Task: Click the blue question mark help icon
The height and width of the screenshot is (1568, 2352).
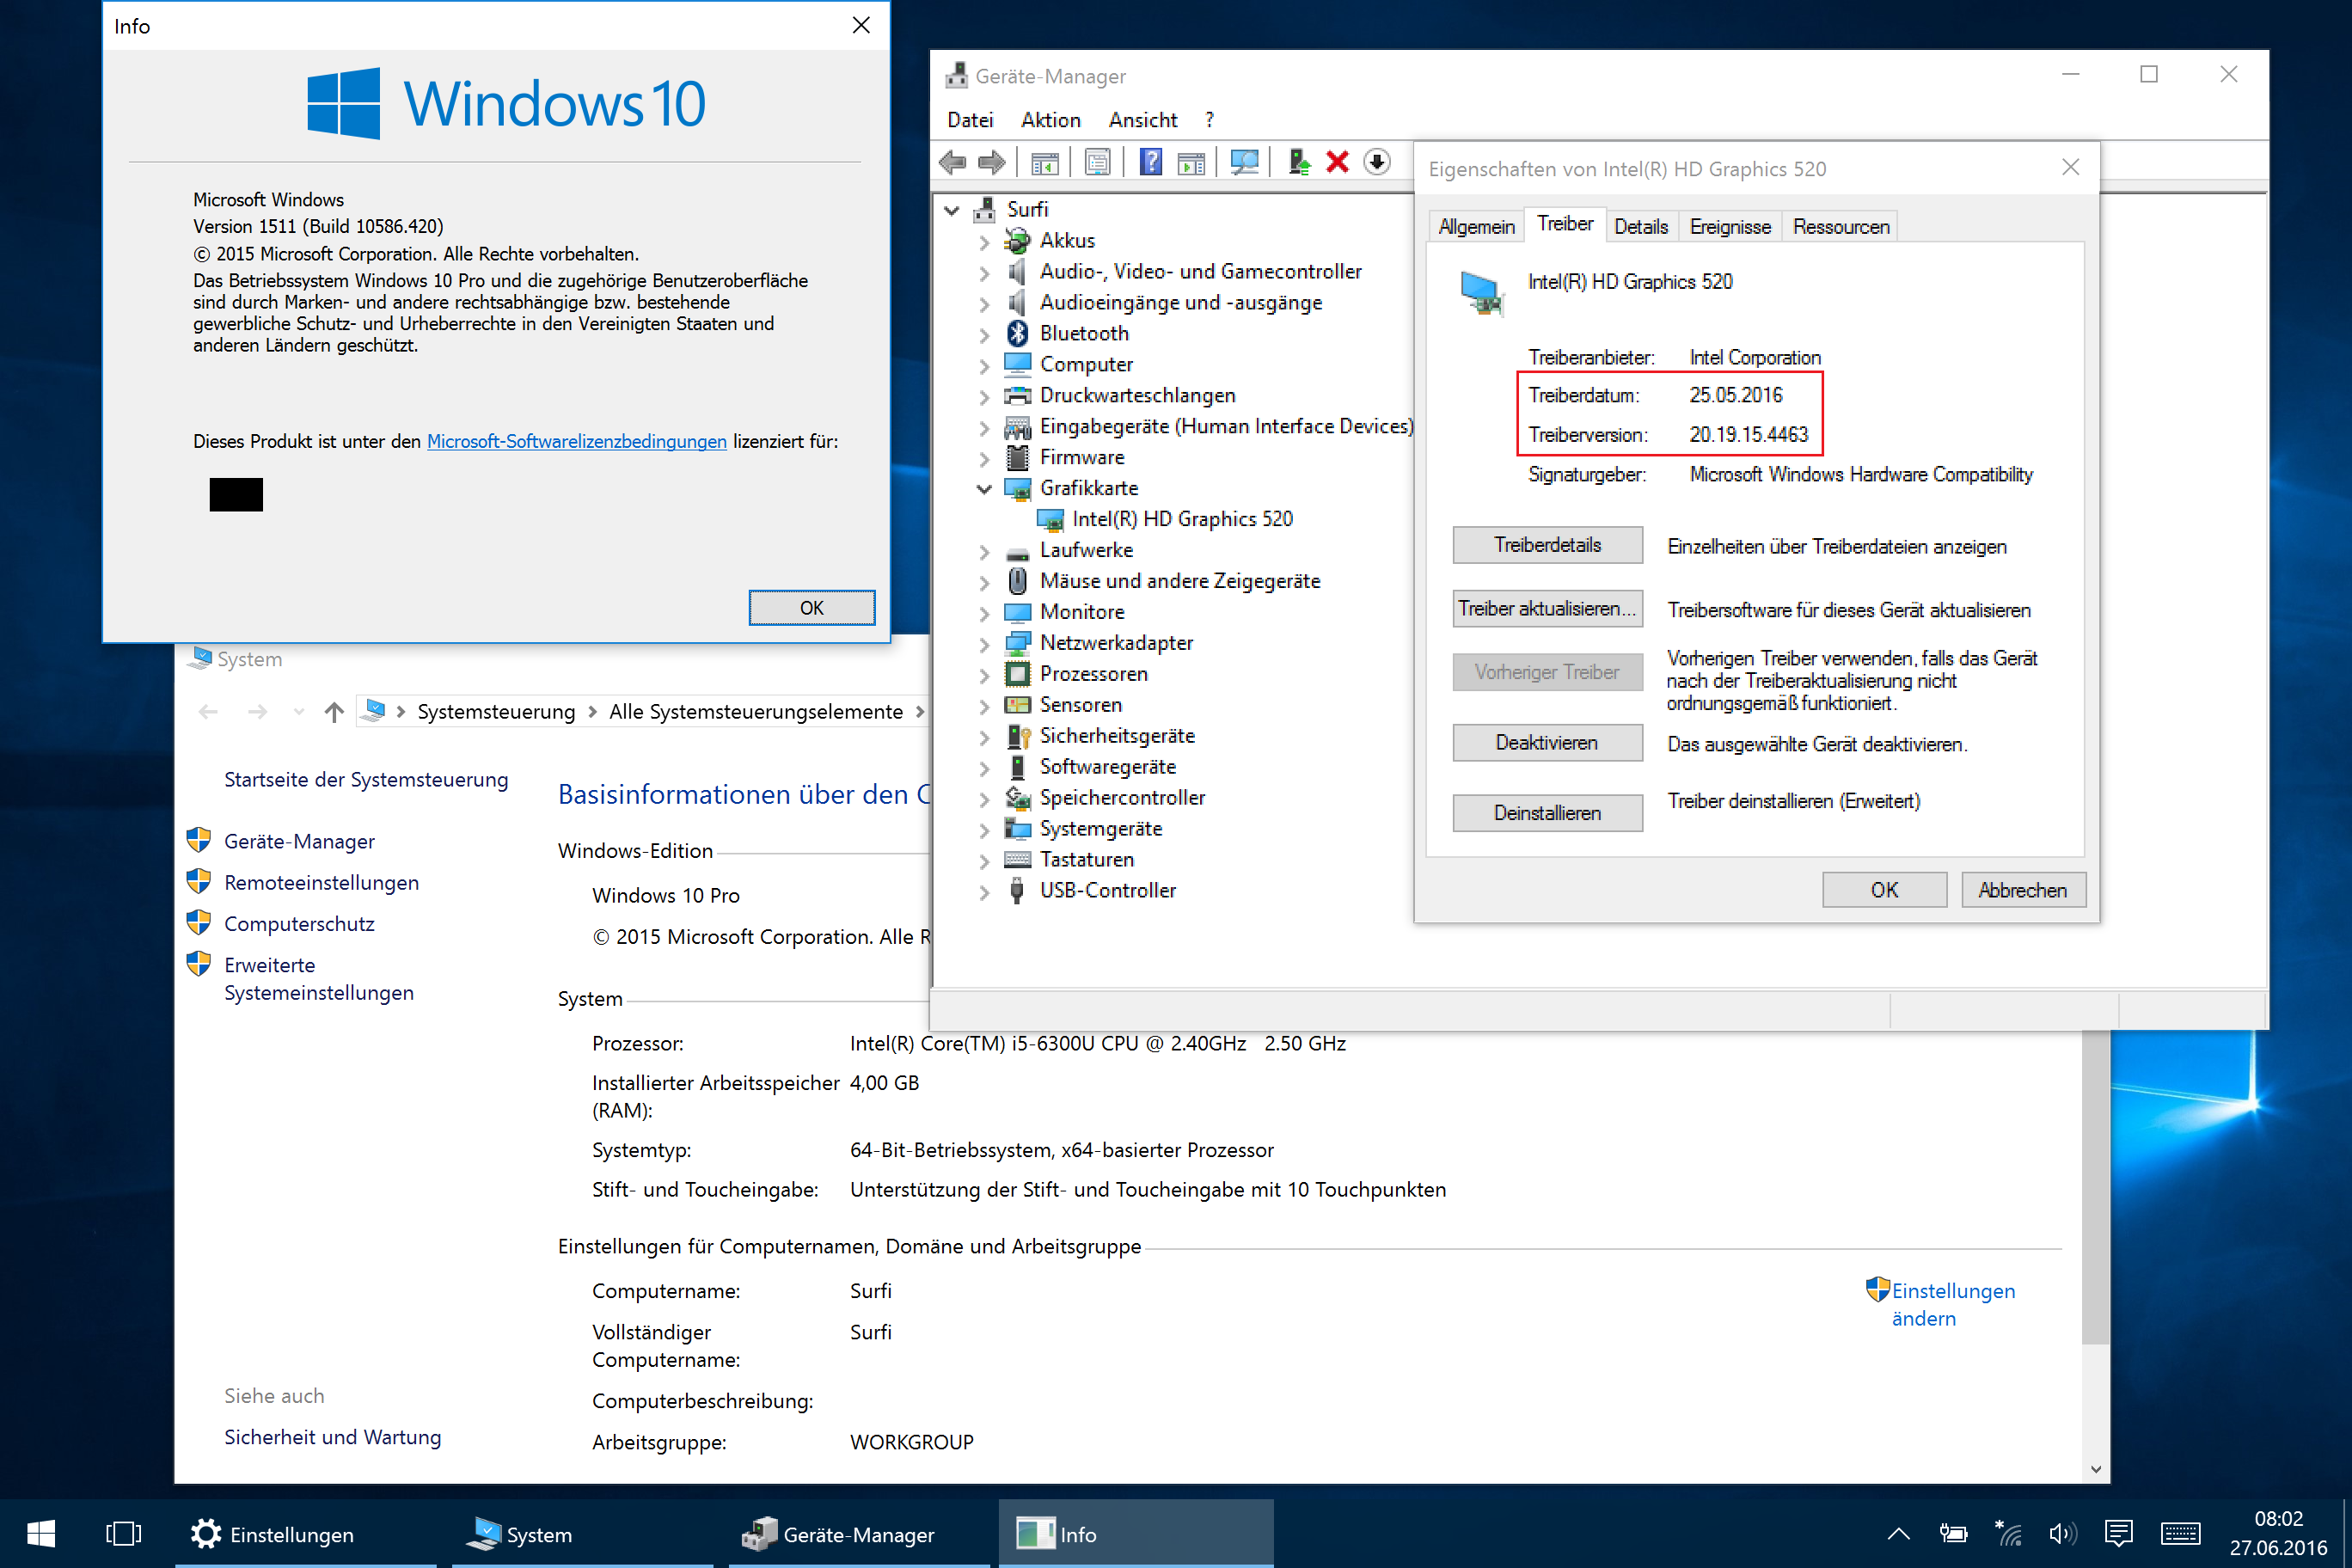Action: click(1151, 162)
